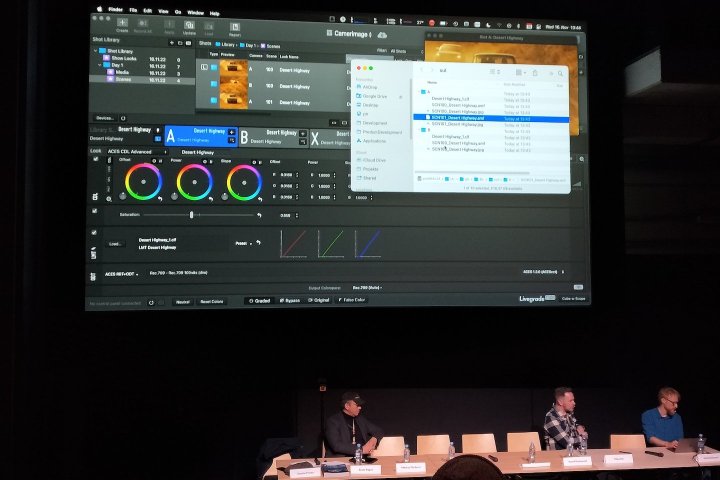Reset the Saturation slider with its undo arrow
Screen dimensions: 720x480
[x=259, y=215]
